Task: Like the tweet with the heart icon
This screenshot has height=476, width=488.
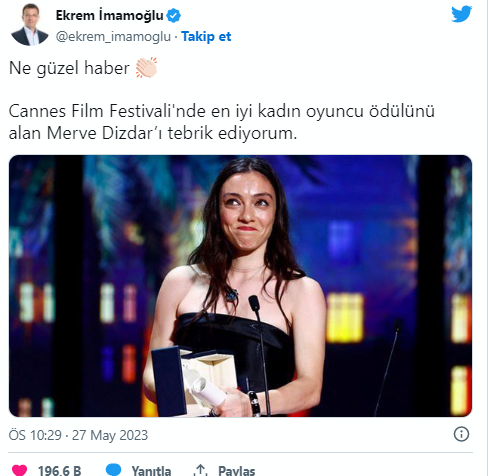Action: tap(19, 470)
